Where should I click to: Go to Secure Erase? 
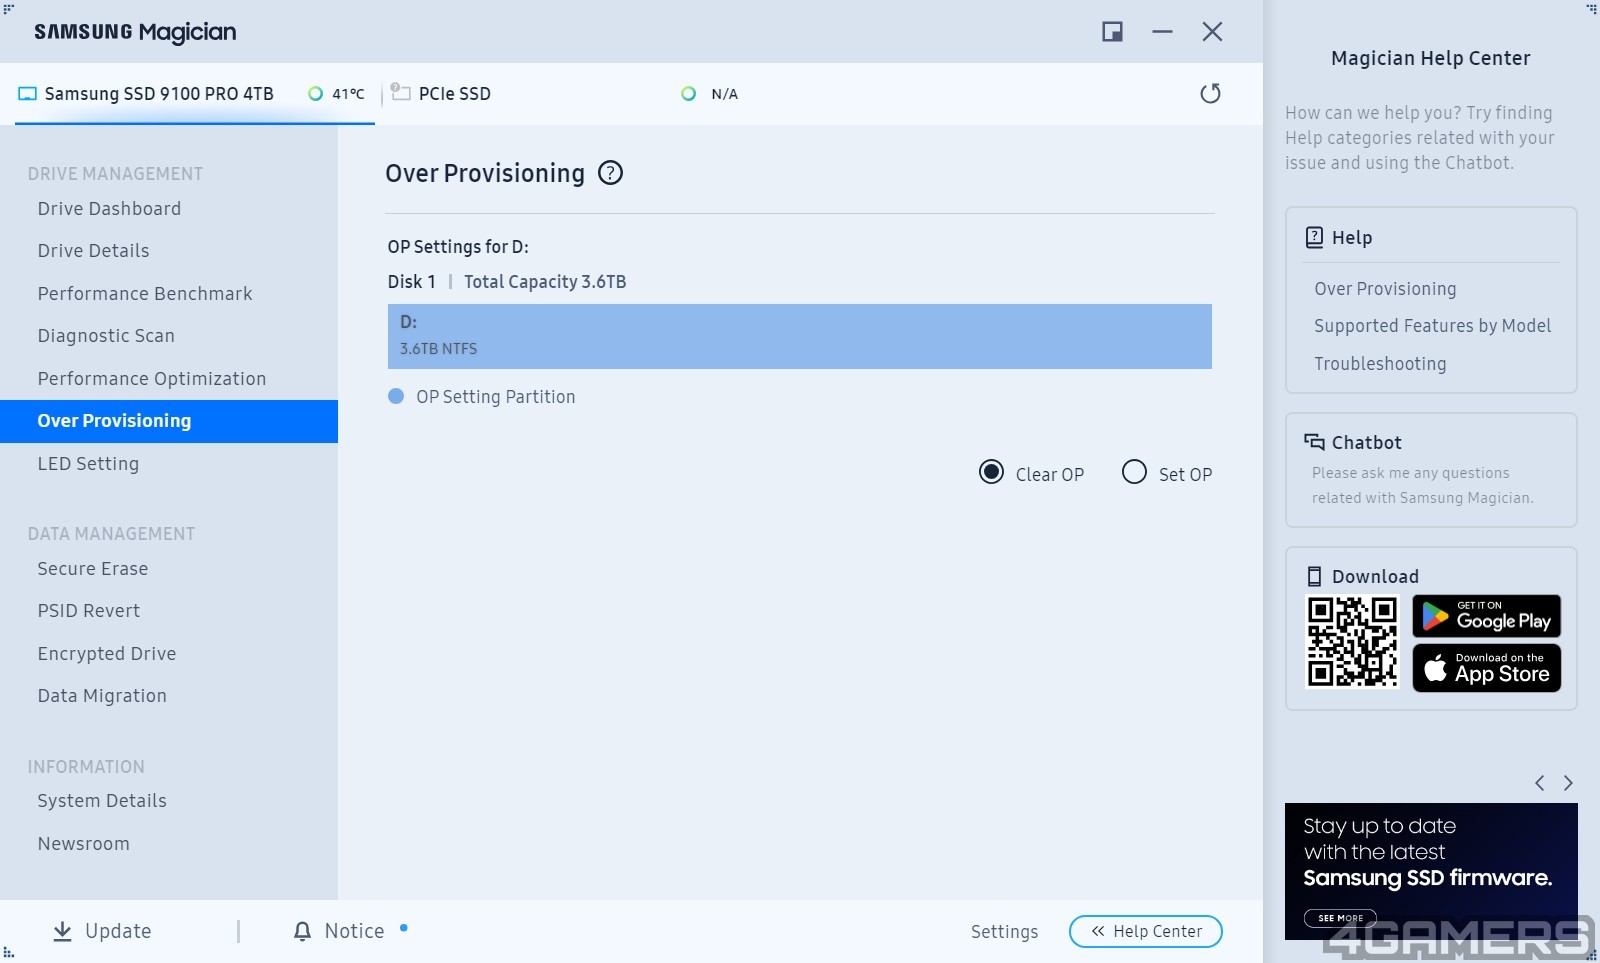click(93, 569)
